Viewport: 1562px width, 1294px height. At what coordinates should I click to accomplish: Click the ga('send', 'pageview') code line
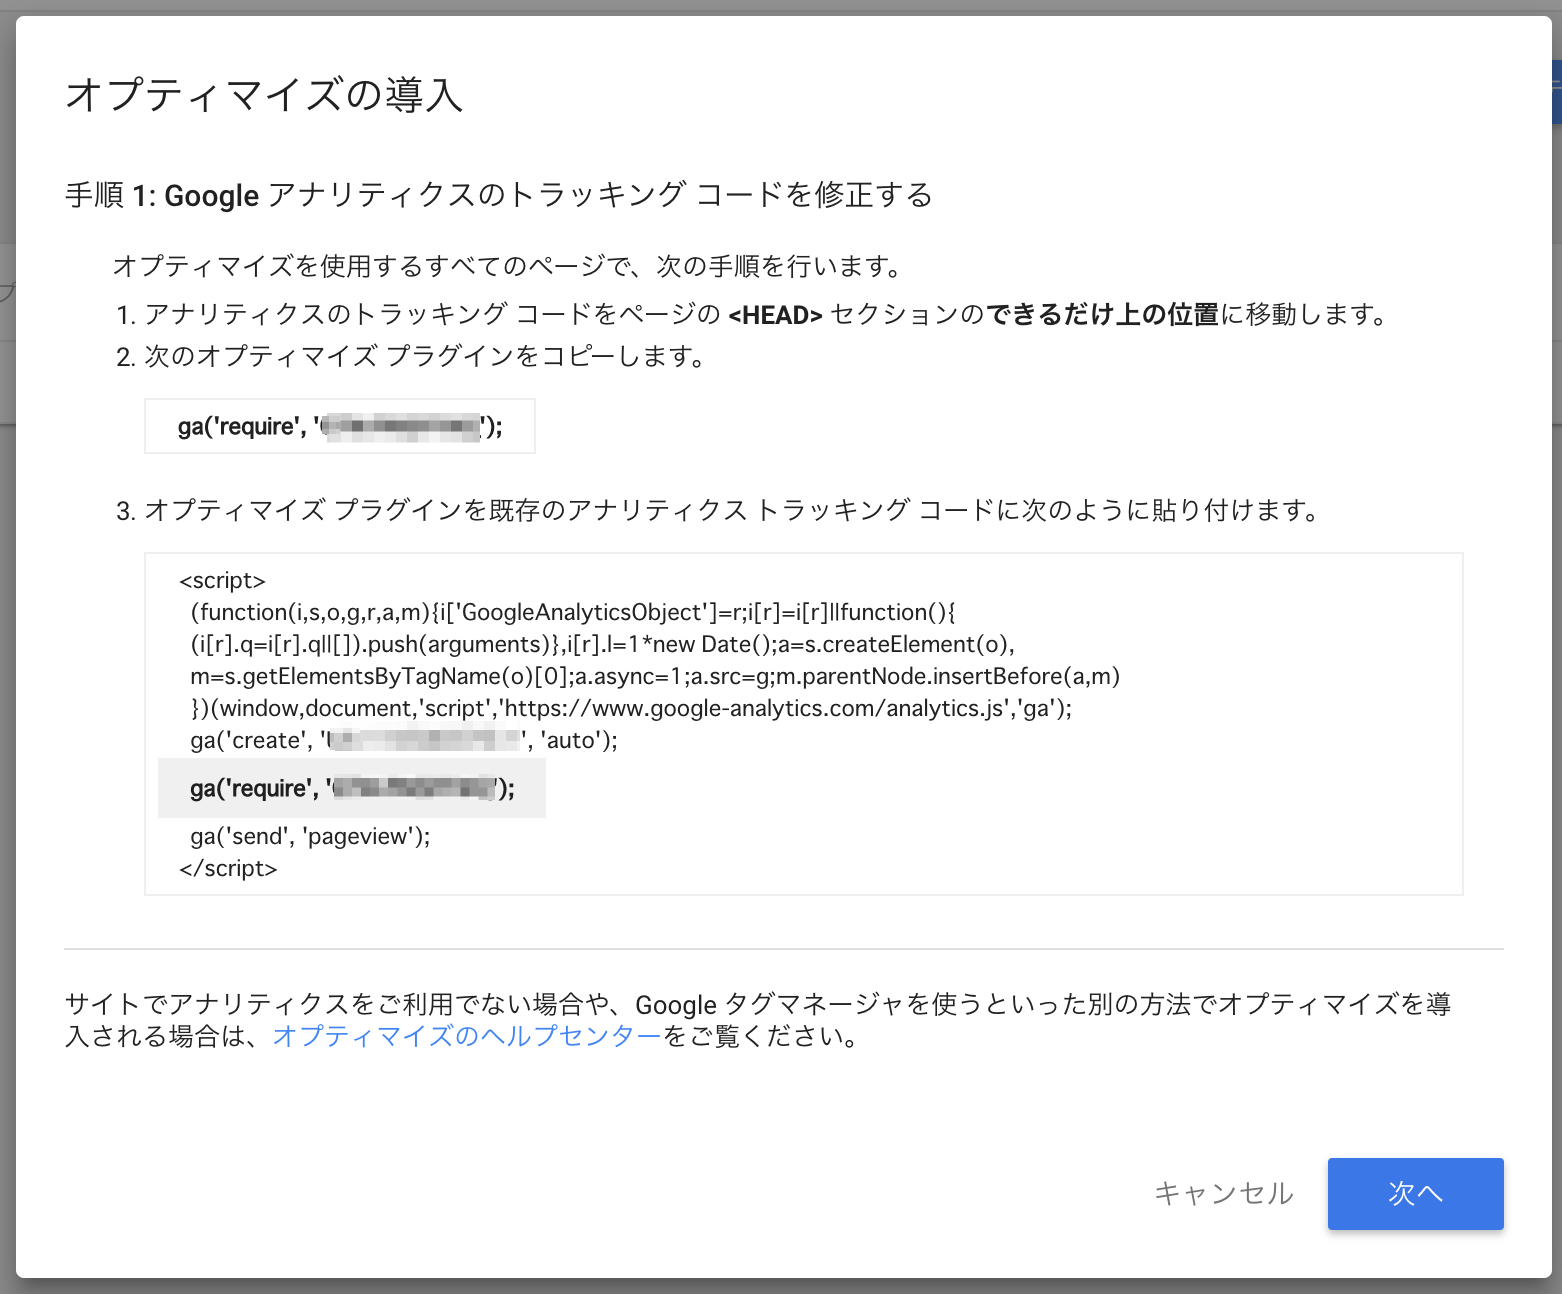click(310, 836)
